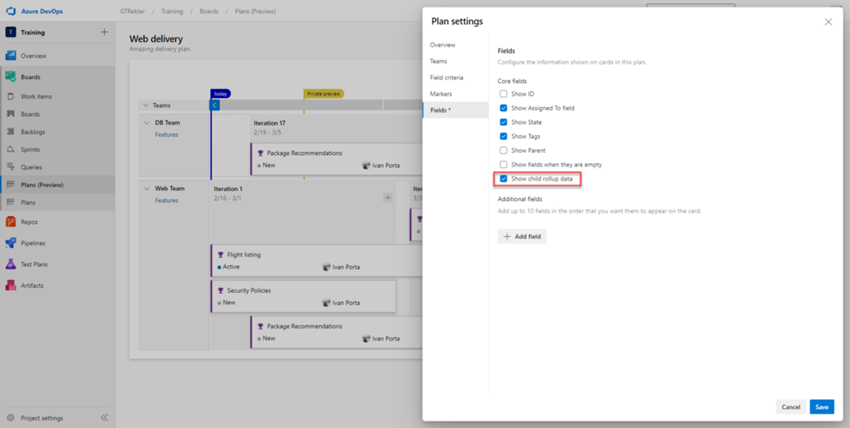Image resolution: width=850 pixels, height=428 pixels.
Task: Click the today timeline marker
Action: click(221, 94)
